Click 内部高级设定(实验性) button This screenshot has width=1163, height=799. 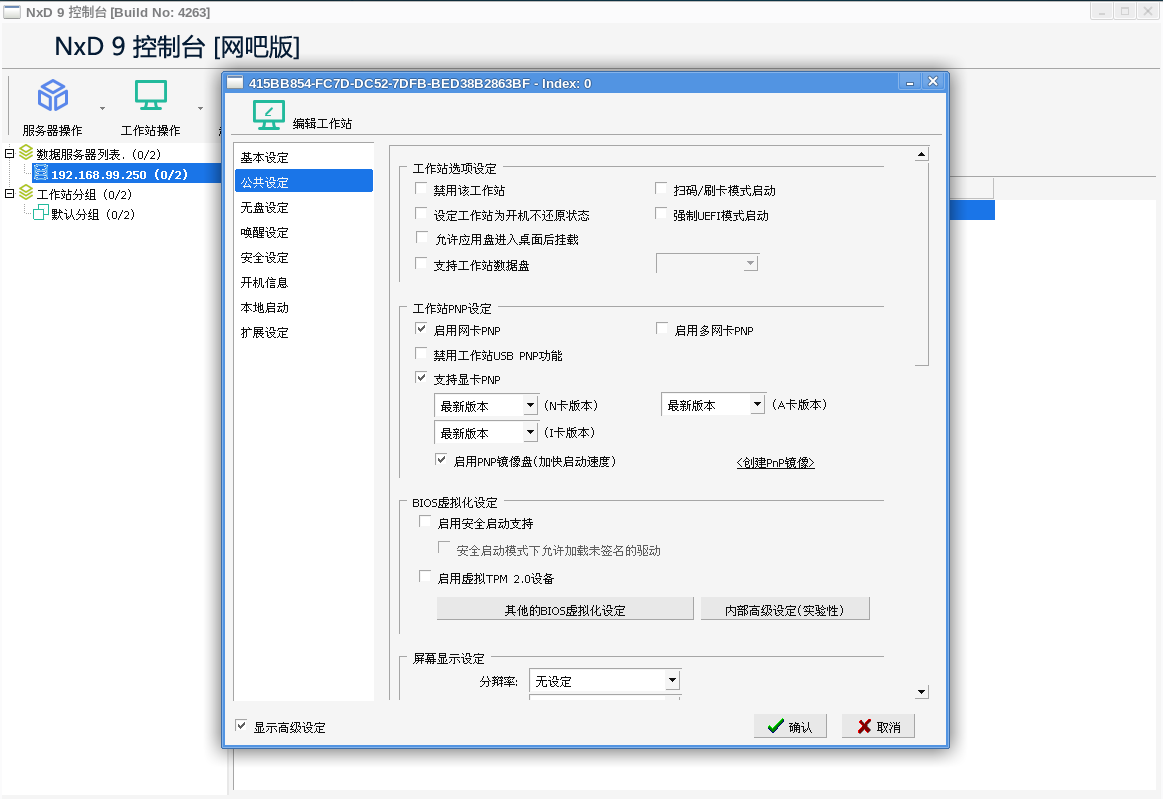pos(785,609)
